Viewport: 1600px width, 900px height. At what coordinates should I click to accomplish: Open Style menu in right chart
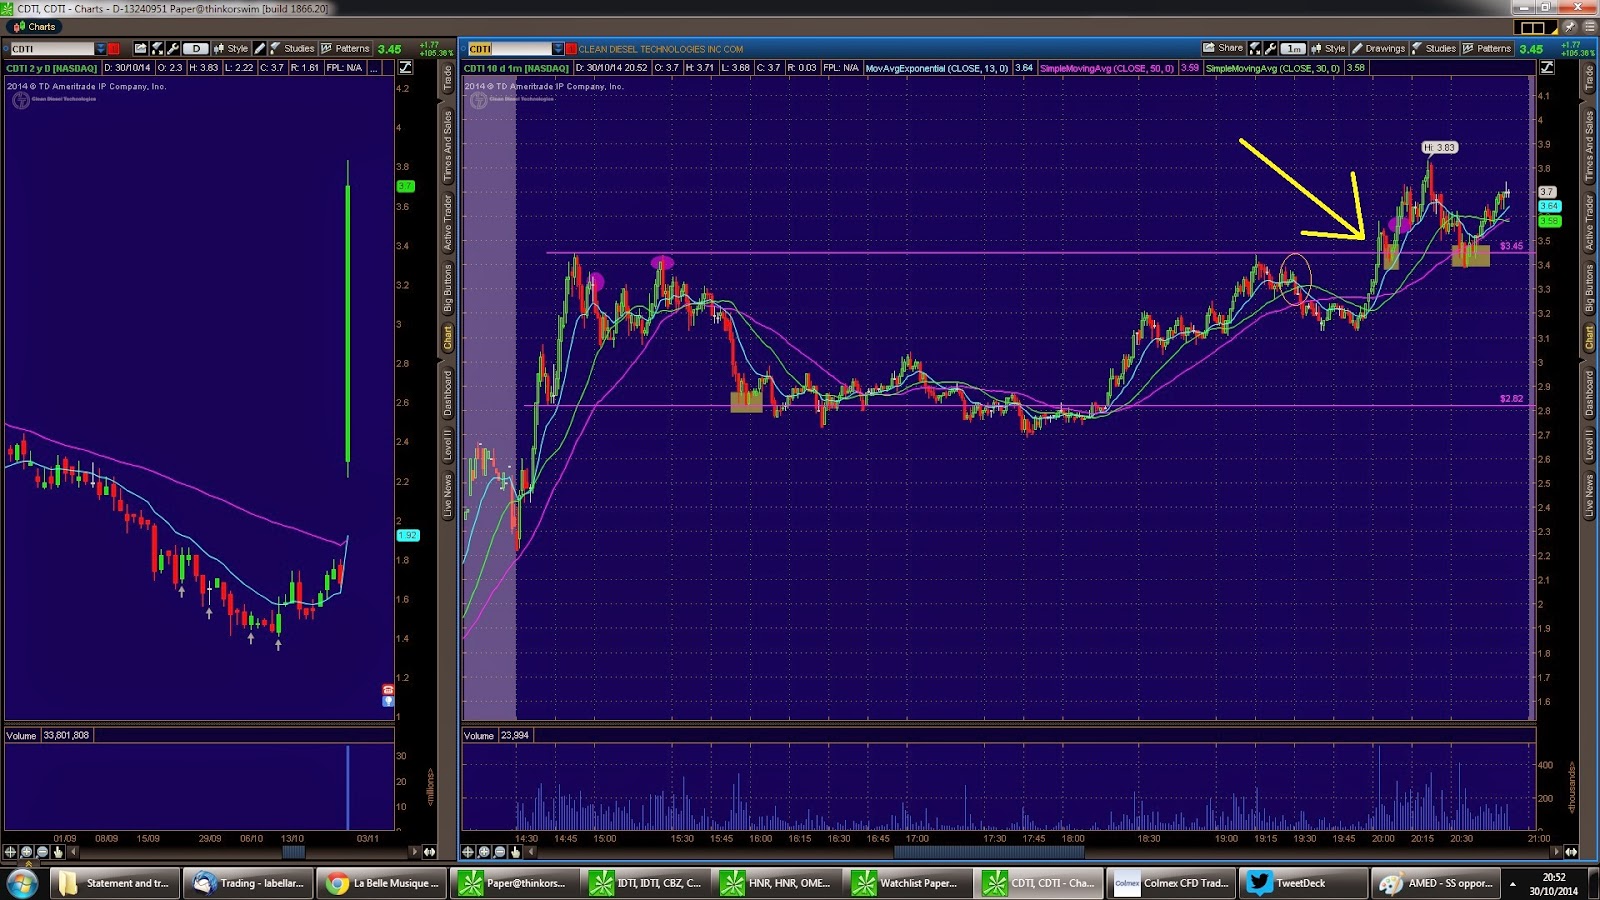(x=1328, y=48)
